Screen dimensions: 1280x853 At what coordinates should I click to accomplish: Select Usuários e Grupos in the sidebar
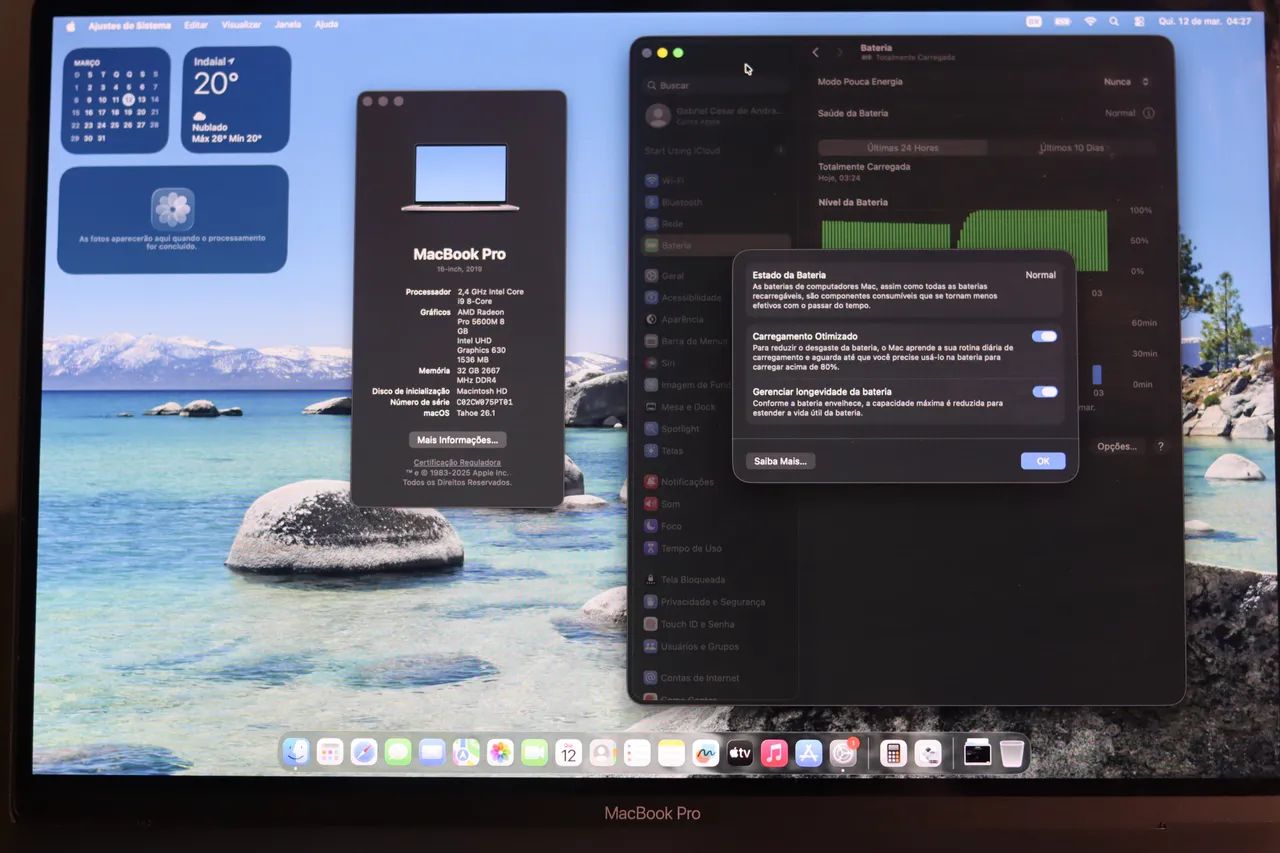(716, 646)
